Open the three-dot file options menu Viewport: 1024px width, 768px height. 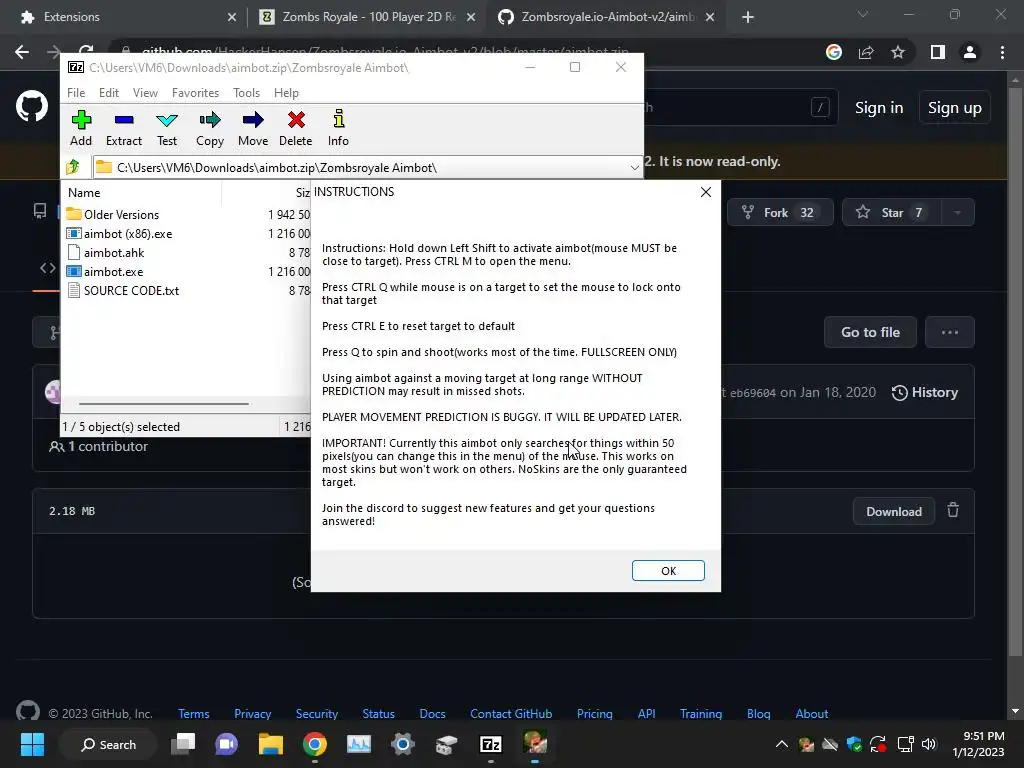click(x=950, y=332)
